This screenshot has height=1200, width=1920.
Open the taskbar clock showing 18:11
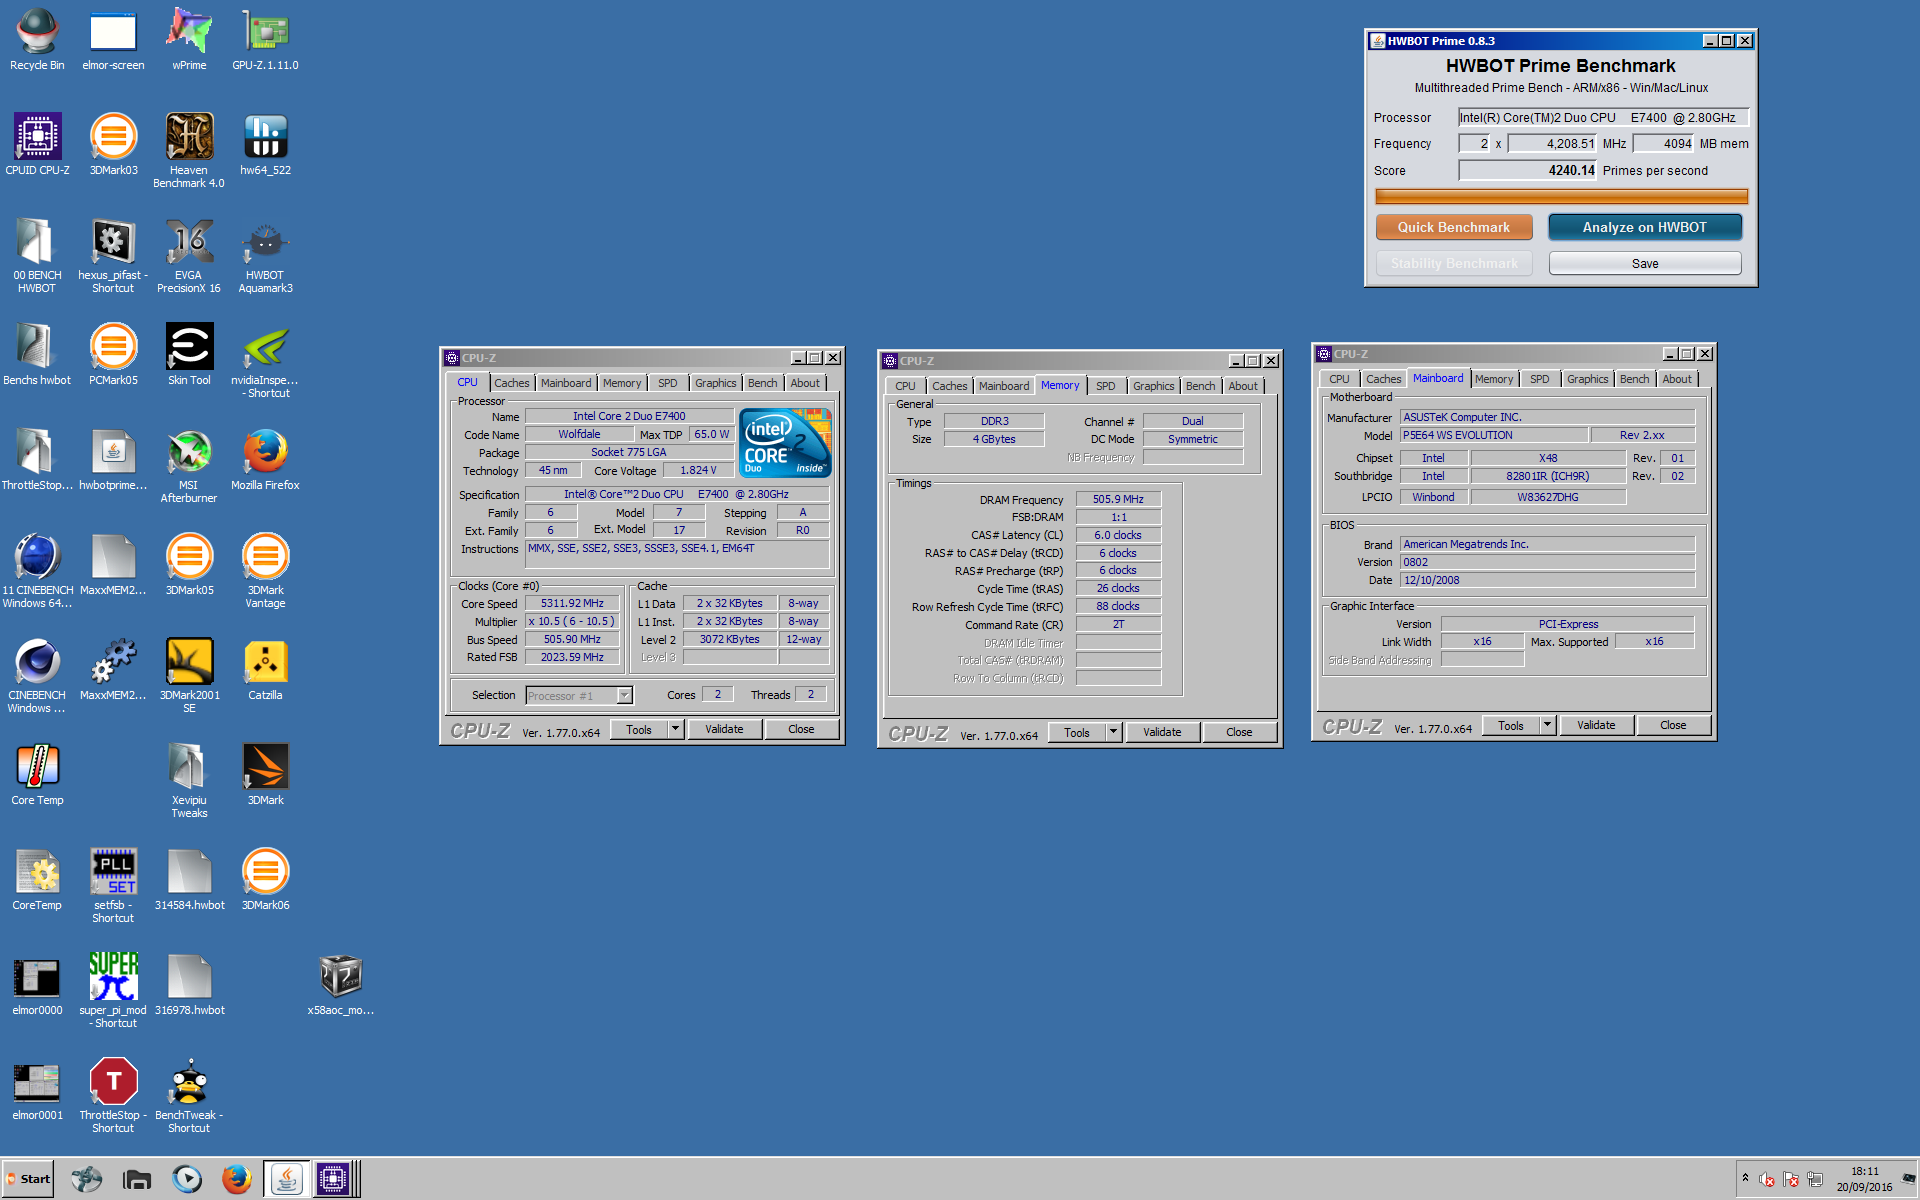coord(1864,1179)
